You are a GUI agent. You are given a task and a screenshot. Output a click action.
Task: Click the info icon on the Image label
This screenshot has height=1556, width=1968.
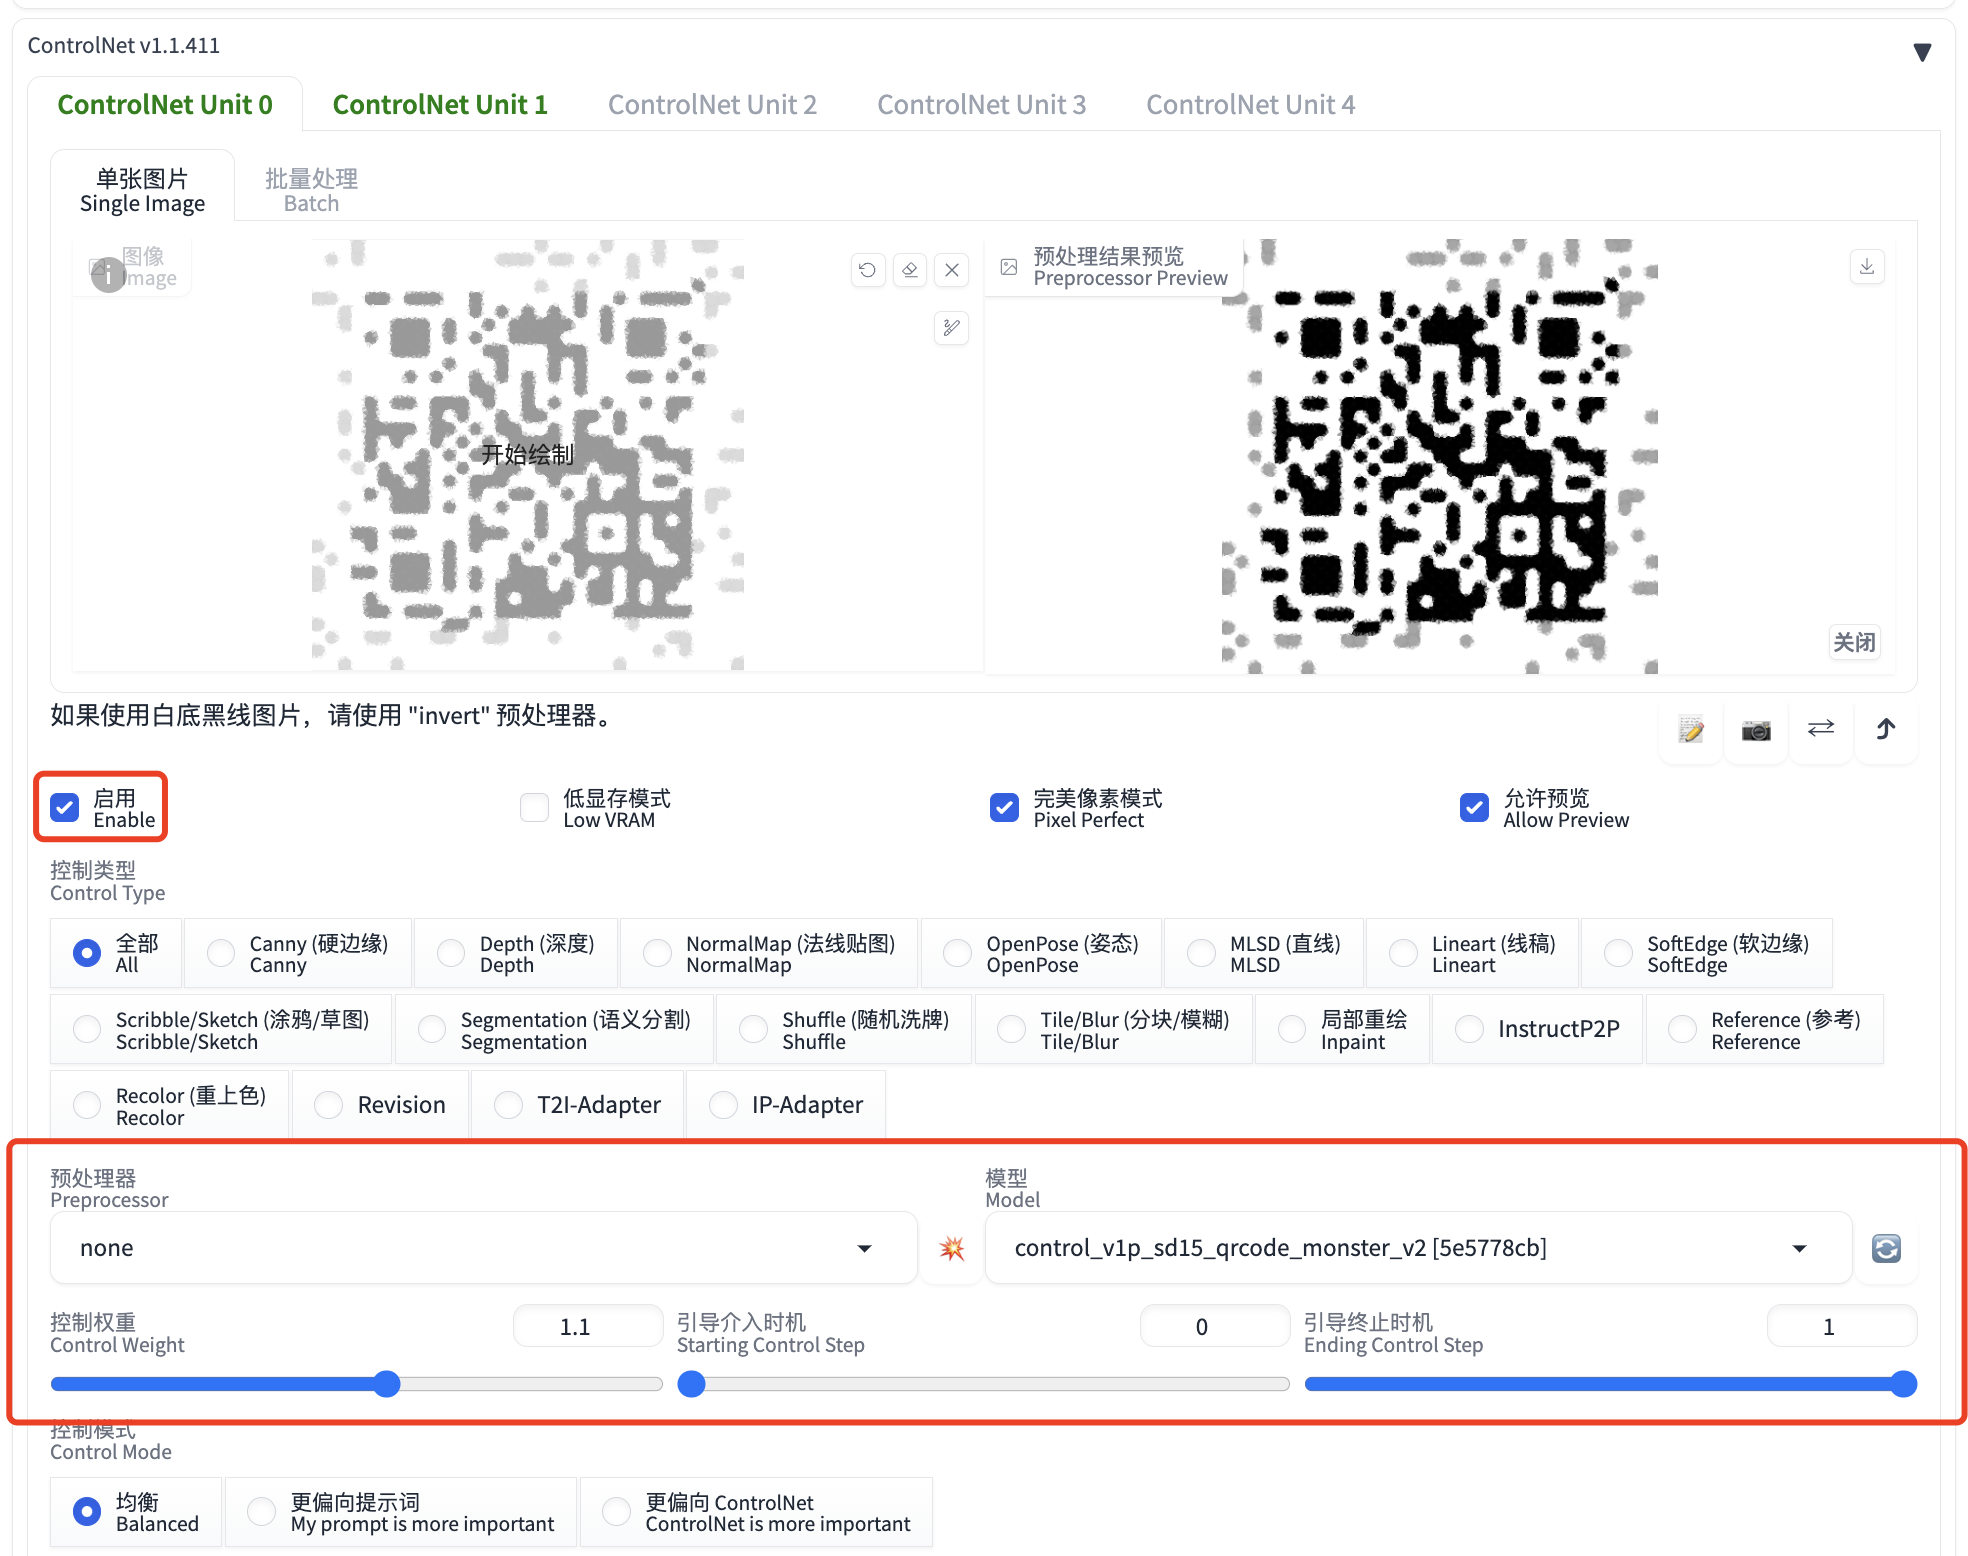108,275
